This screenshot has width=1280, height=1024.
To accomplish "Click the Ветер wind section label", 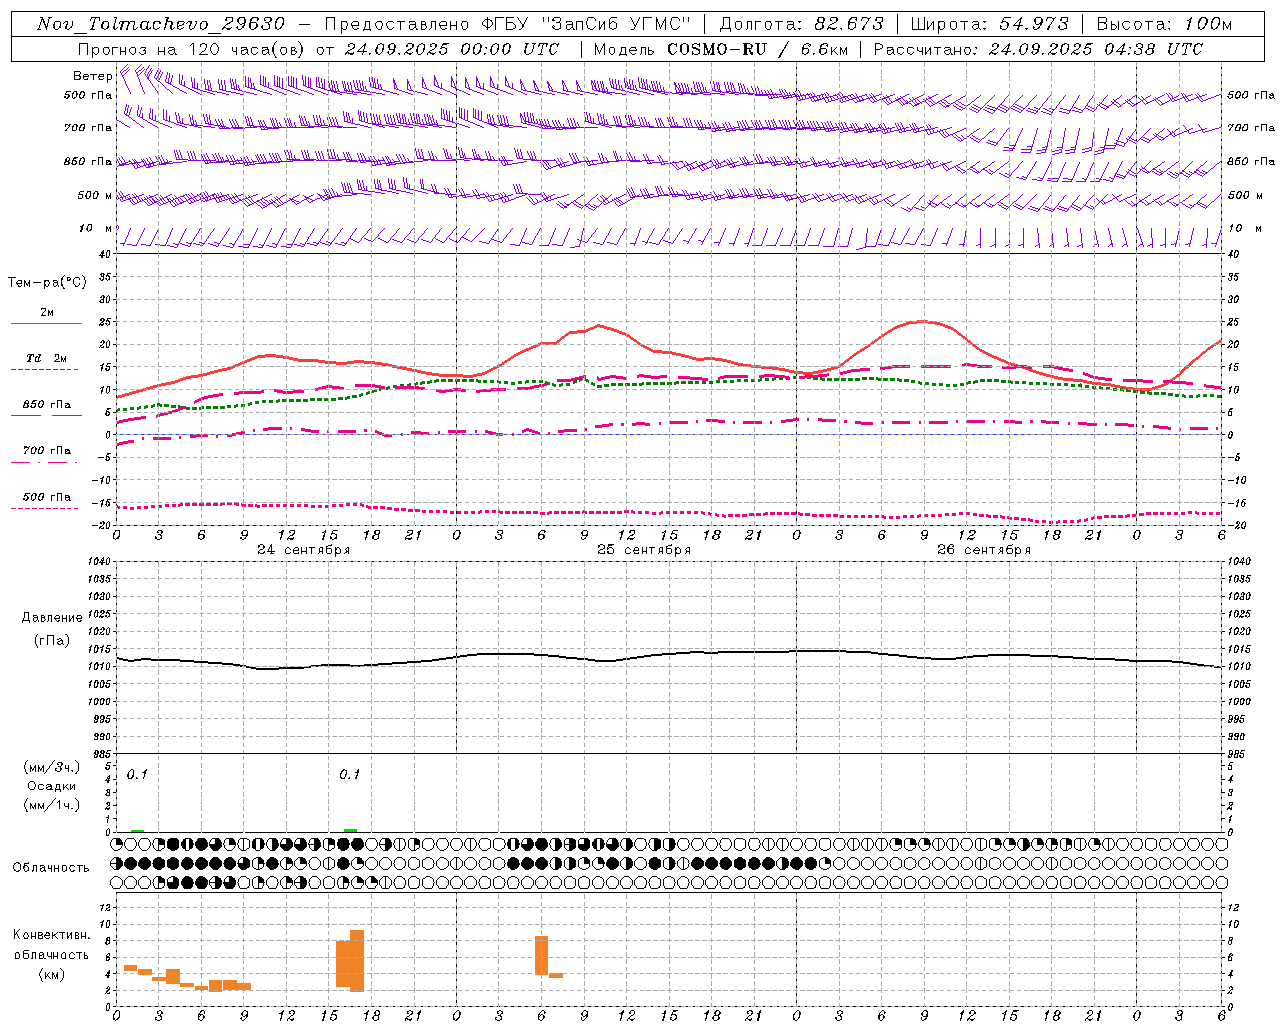I will pos(92,76).
